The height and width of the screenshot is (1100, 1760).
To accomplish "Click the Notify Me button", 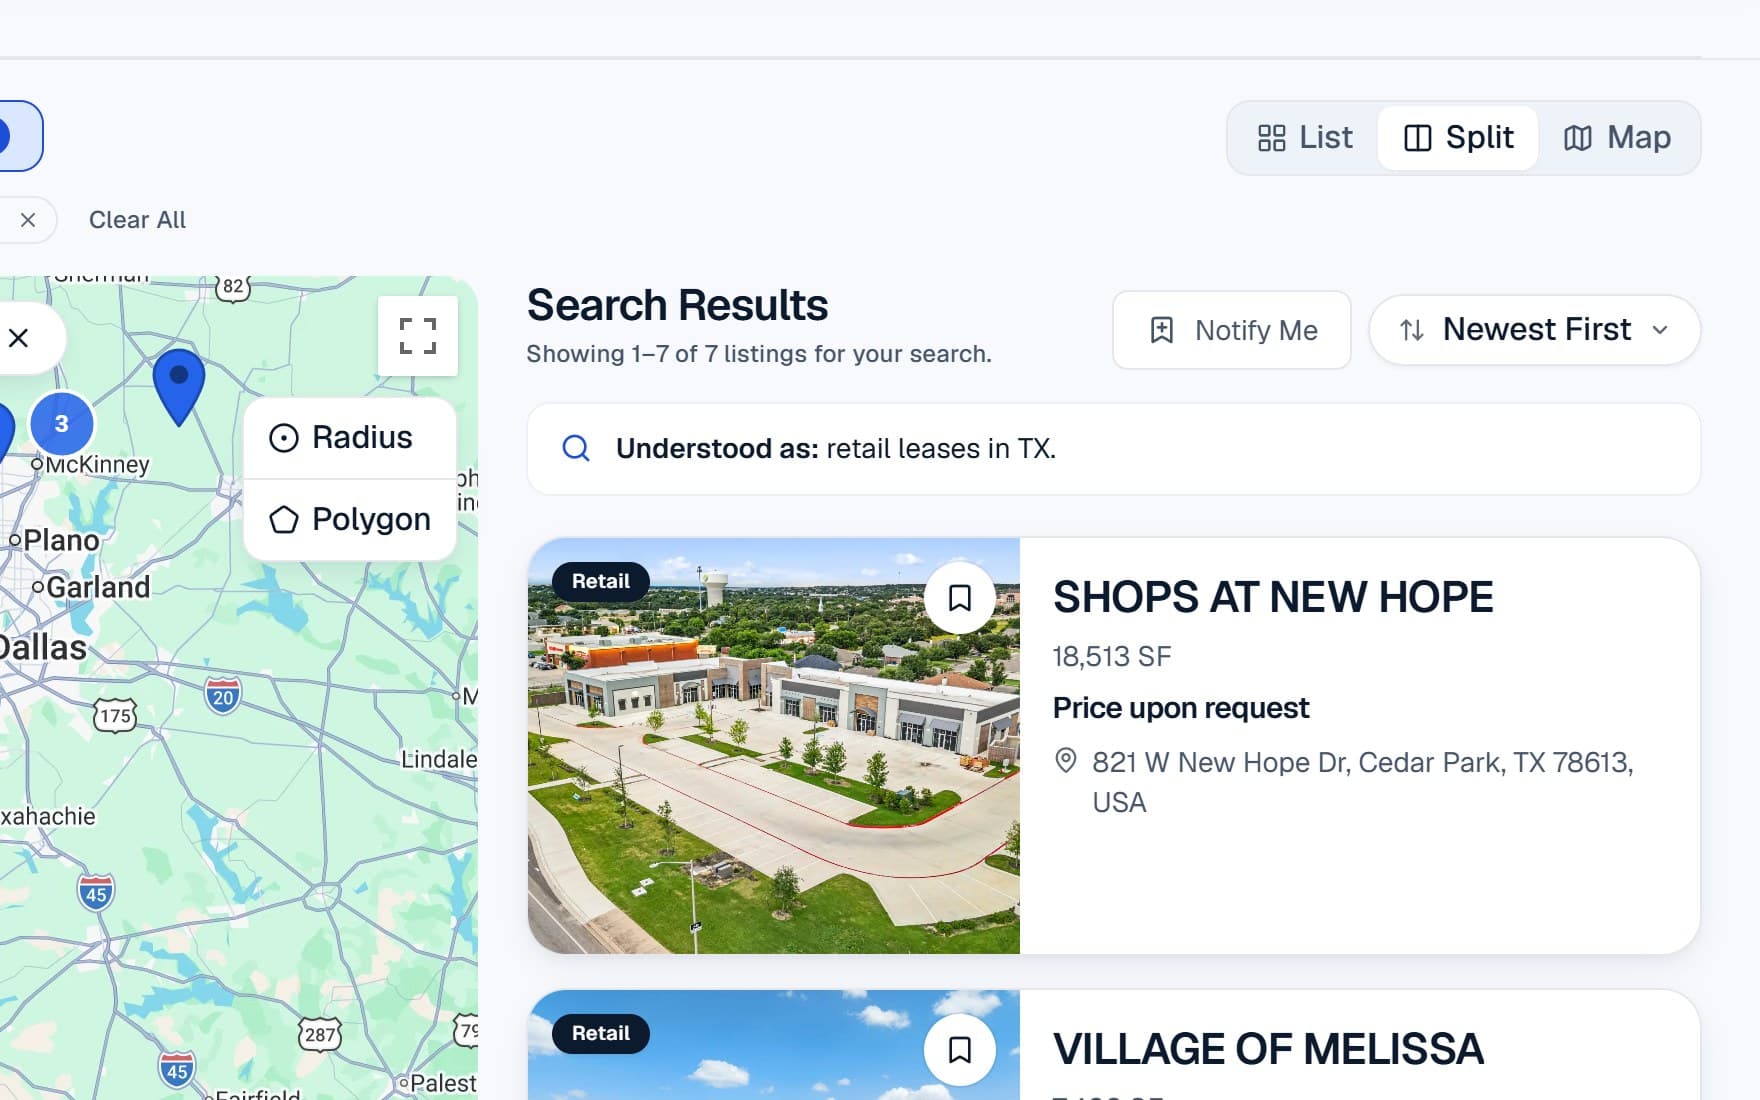I will 1232,330.
